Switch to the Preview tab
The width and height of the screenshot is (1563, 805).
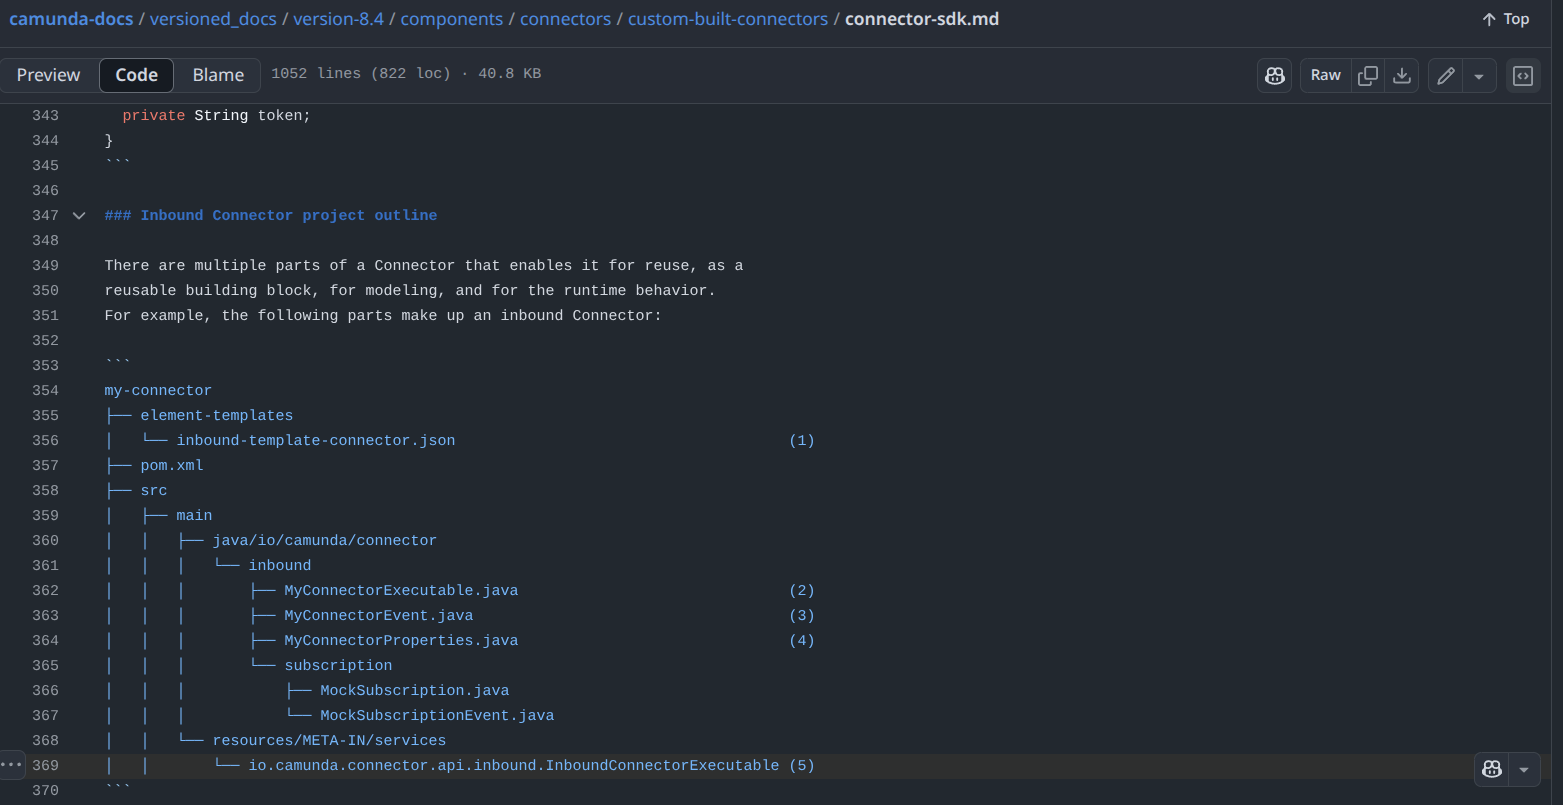pos(48,75)
